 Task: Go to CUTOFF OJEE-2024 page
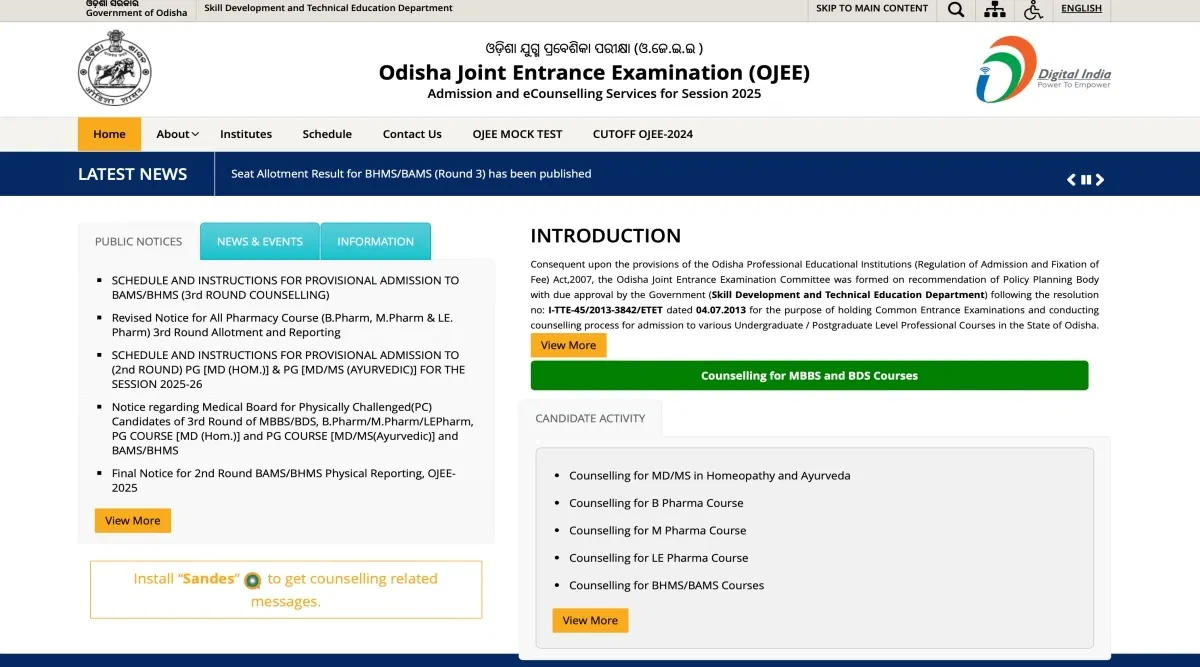[642, 134]
